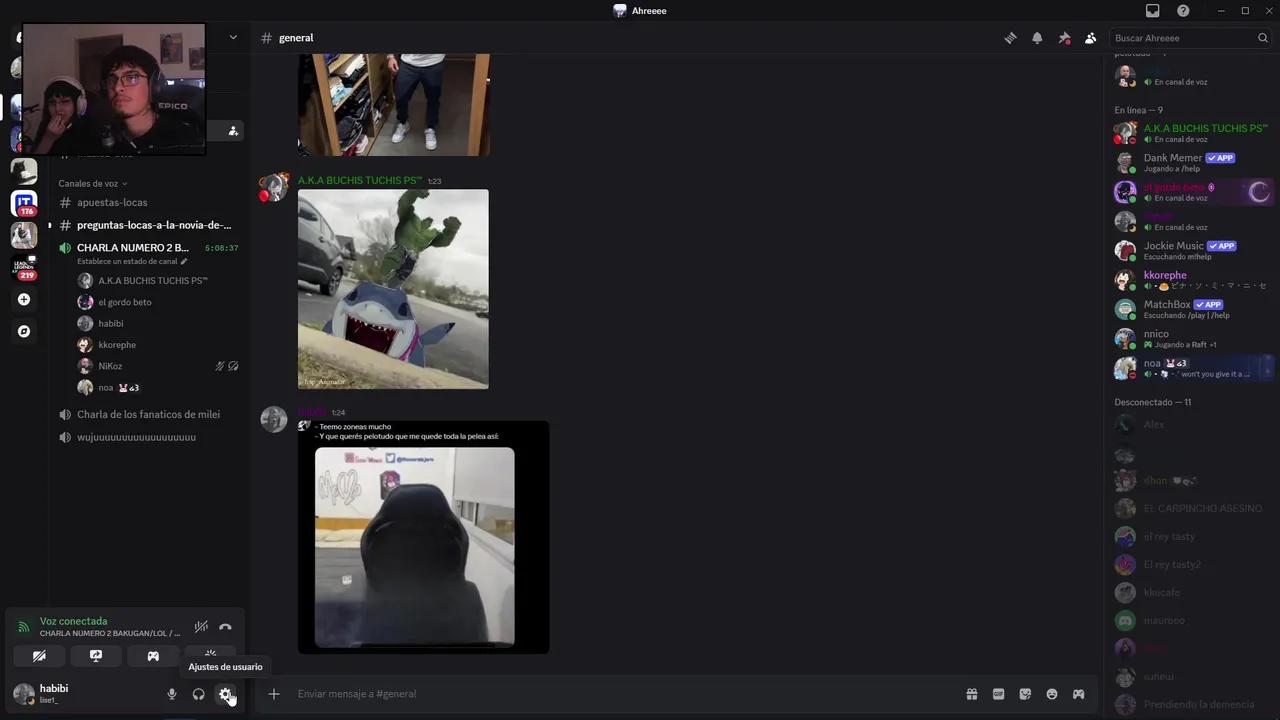1280x720 pixels.
Task: Type area: Enviar mensaje a #general
Action: (625, 694)
